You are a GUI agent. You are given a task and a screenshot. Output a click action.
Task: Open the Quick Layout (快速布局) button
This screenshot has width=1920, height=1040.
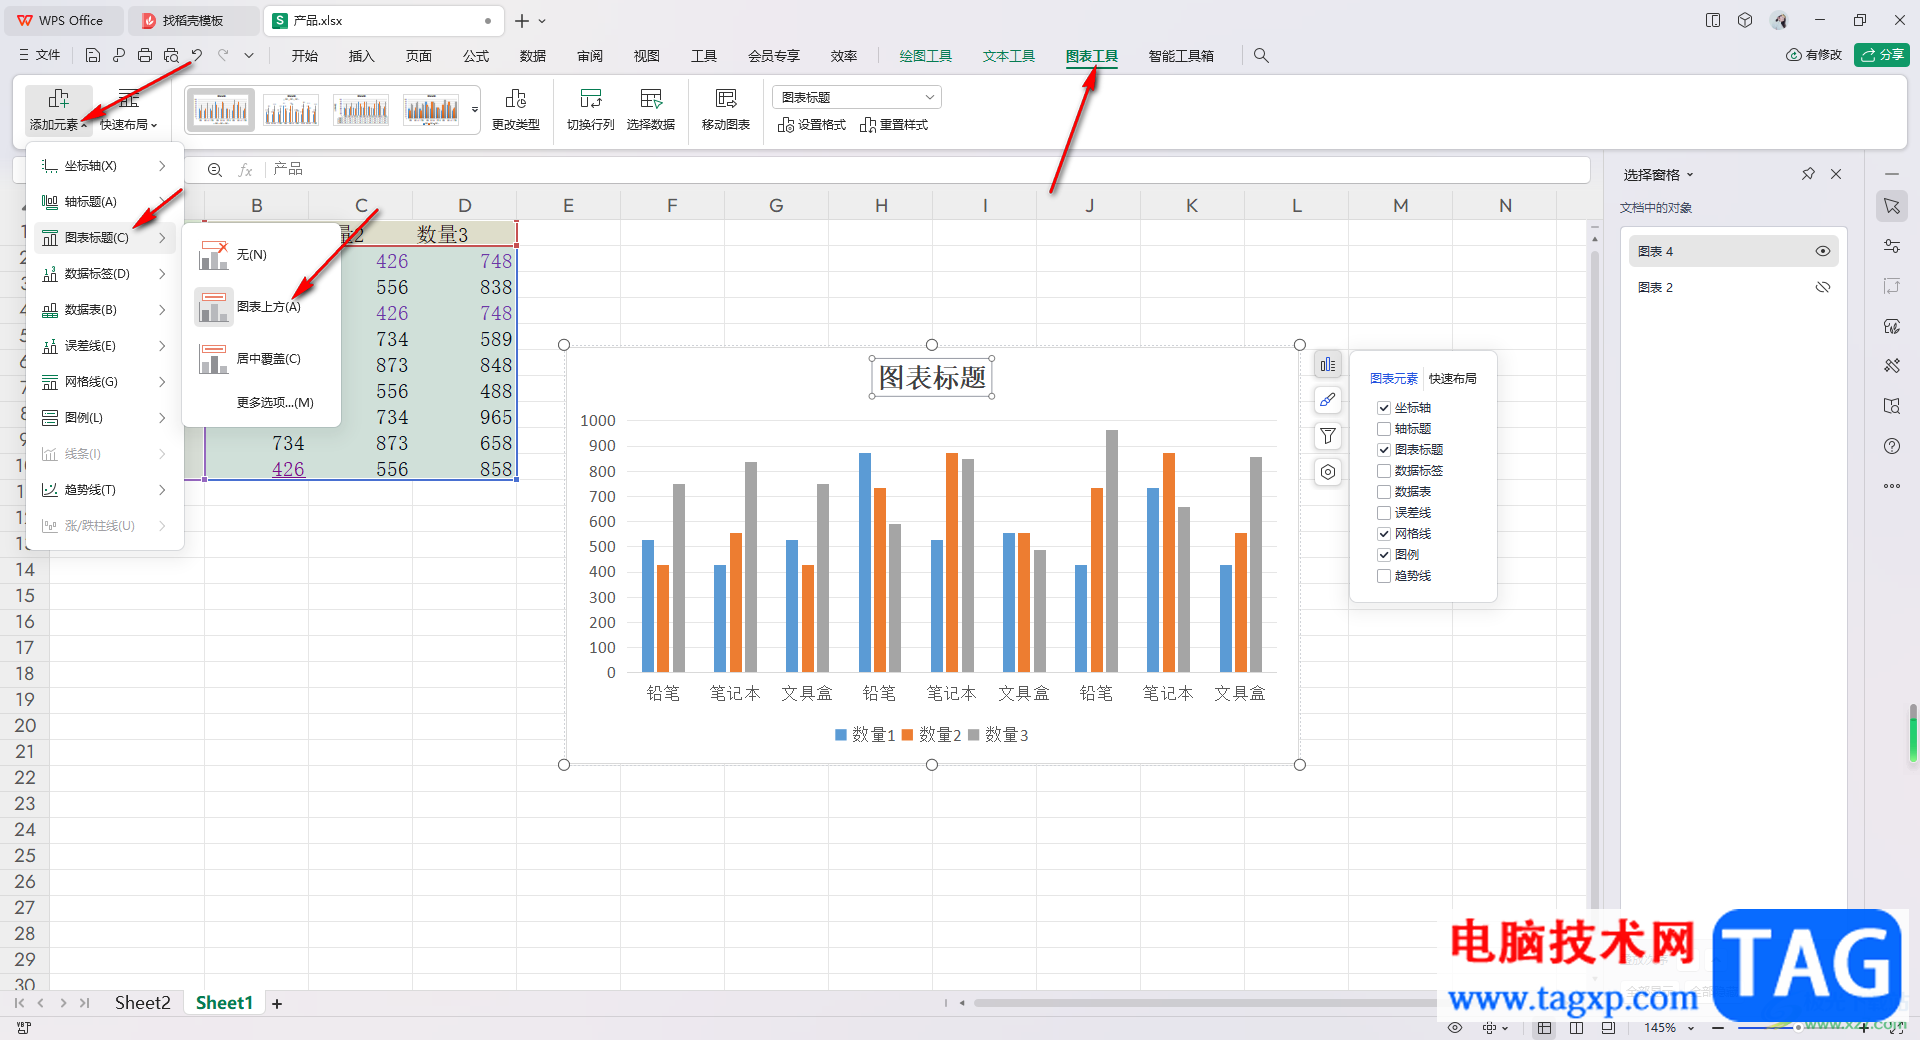tap(129, 110)
